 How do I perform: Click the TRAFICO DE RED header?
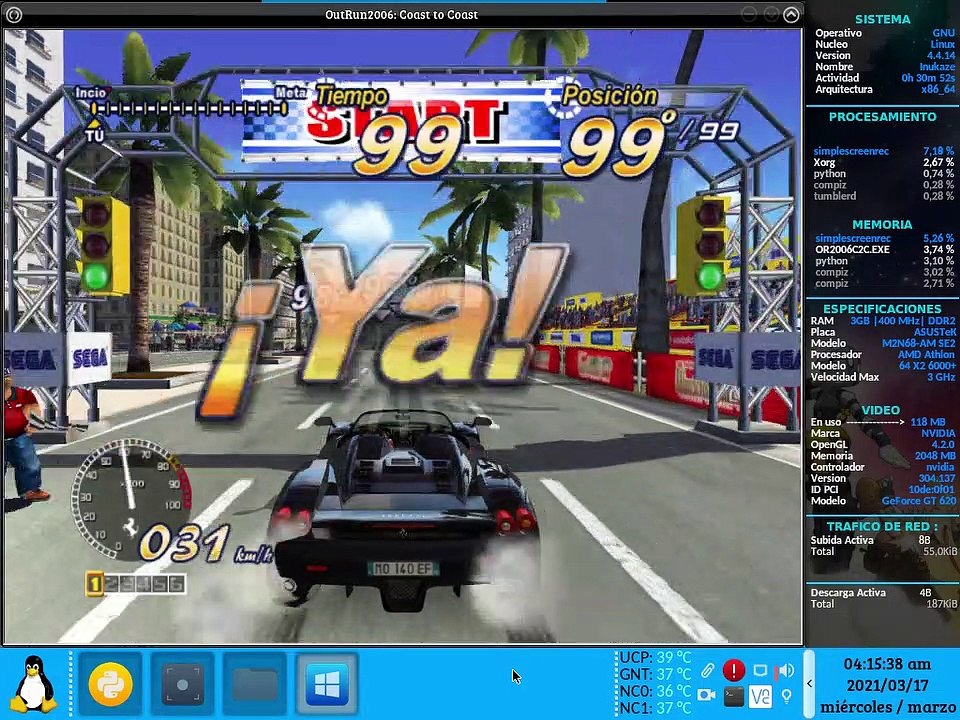point(882,526)
